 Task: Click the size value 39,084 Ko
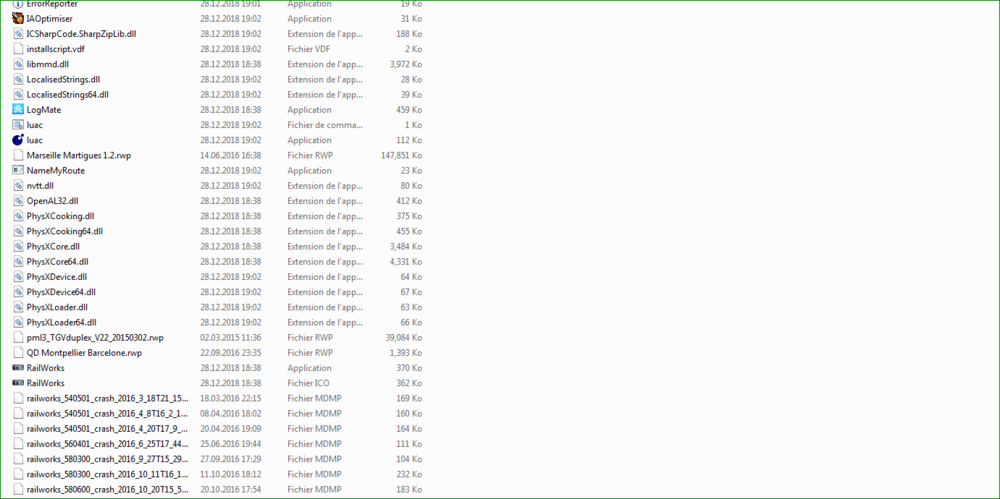point(402,338)
